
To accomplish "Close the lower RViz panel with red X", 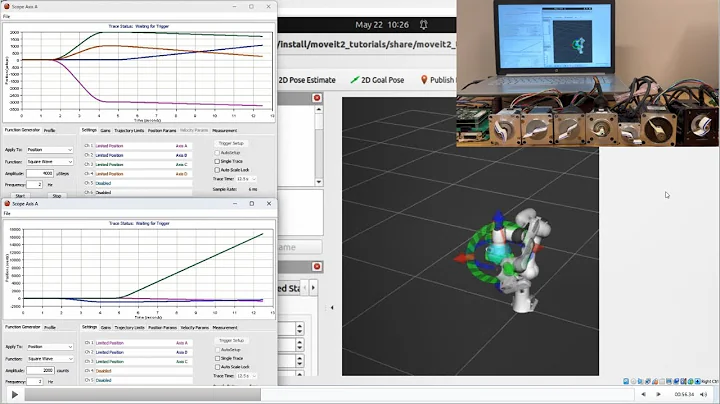I will coord(317,267).
